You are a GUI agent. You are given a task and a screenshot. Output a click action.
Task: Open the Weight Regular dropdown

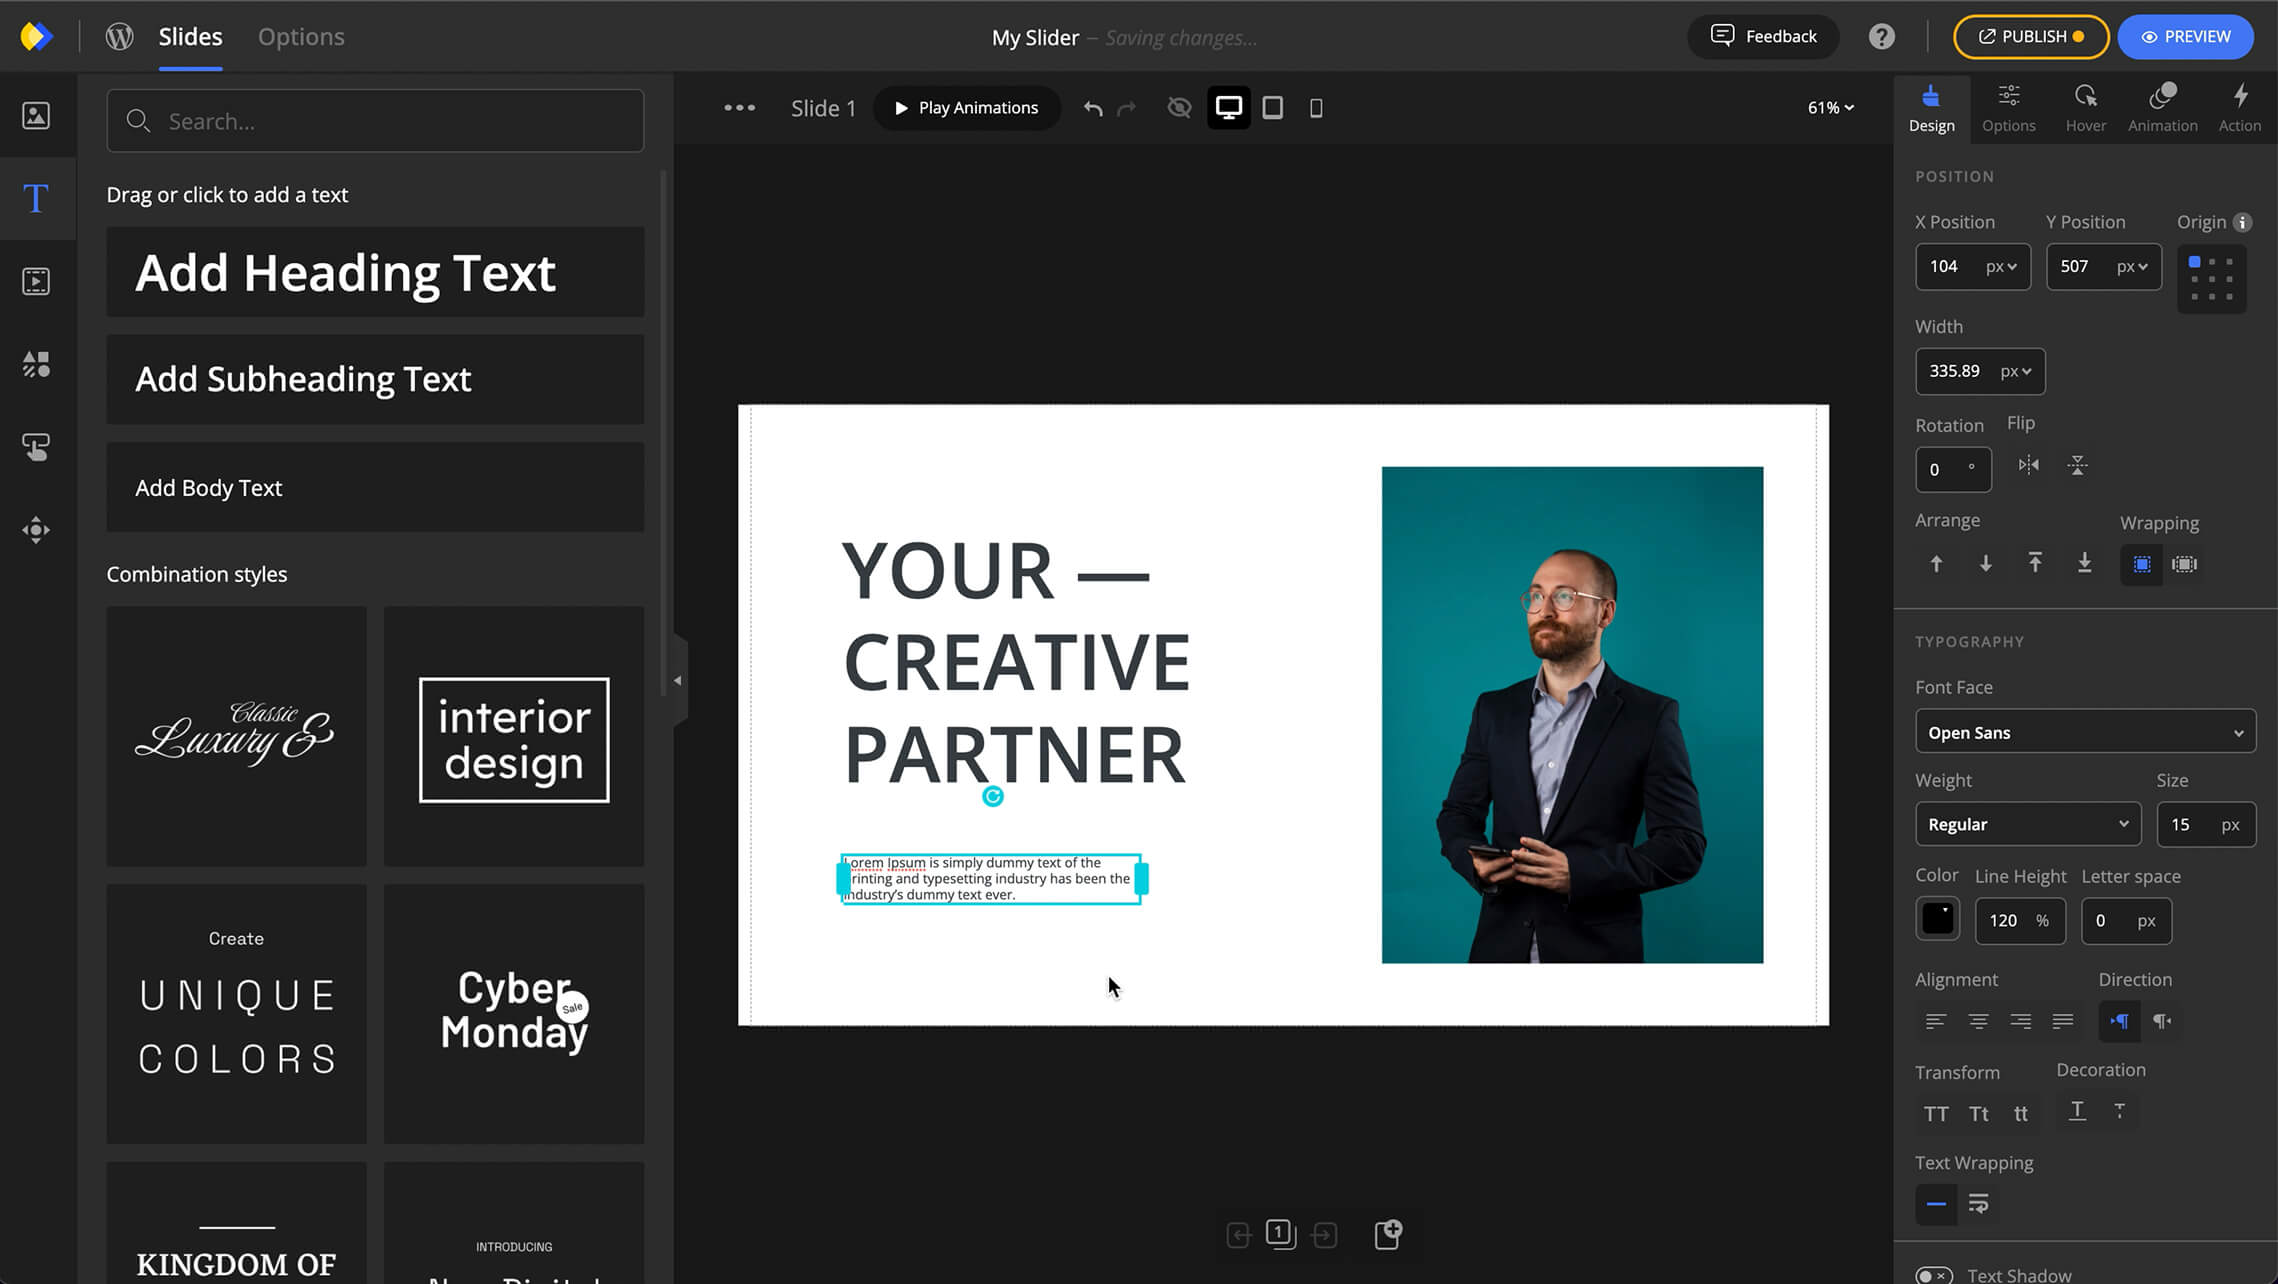click(x=2028, y=825)
